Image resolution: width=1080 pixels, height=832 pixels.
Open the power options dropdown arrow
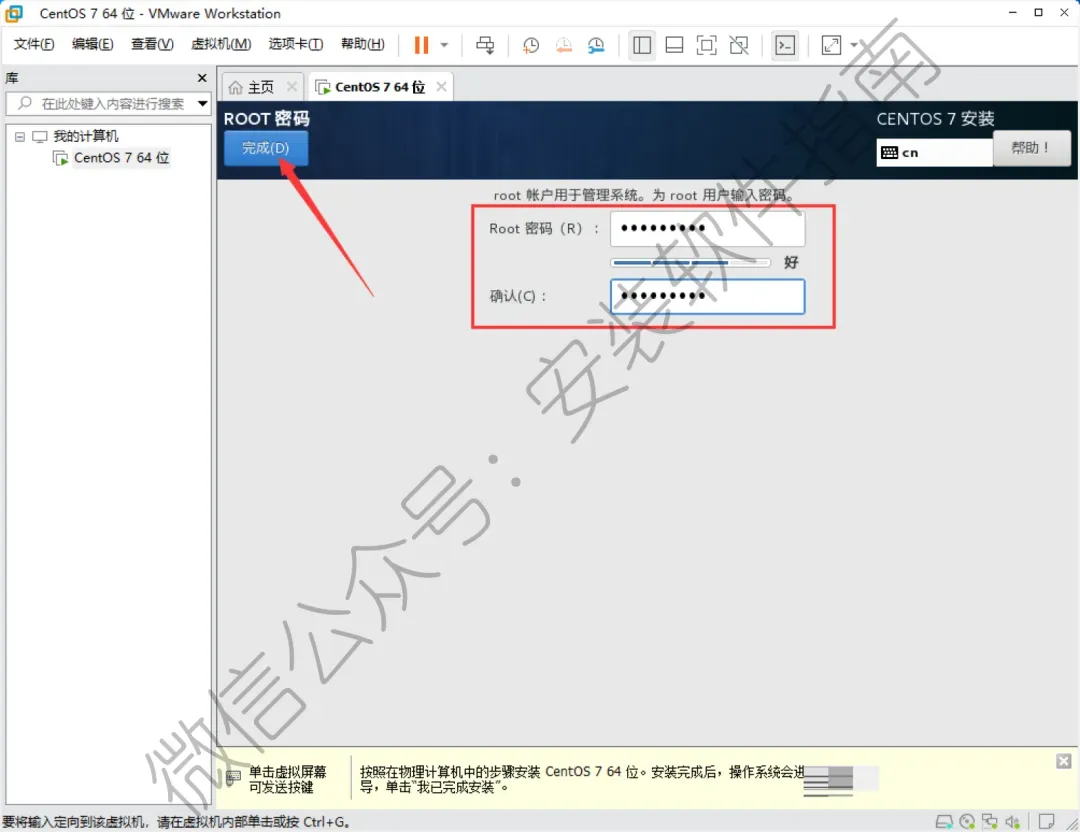click(x=444, y=45)
